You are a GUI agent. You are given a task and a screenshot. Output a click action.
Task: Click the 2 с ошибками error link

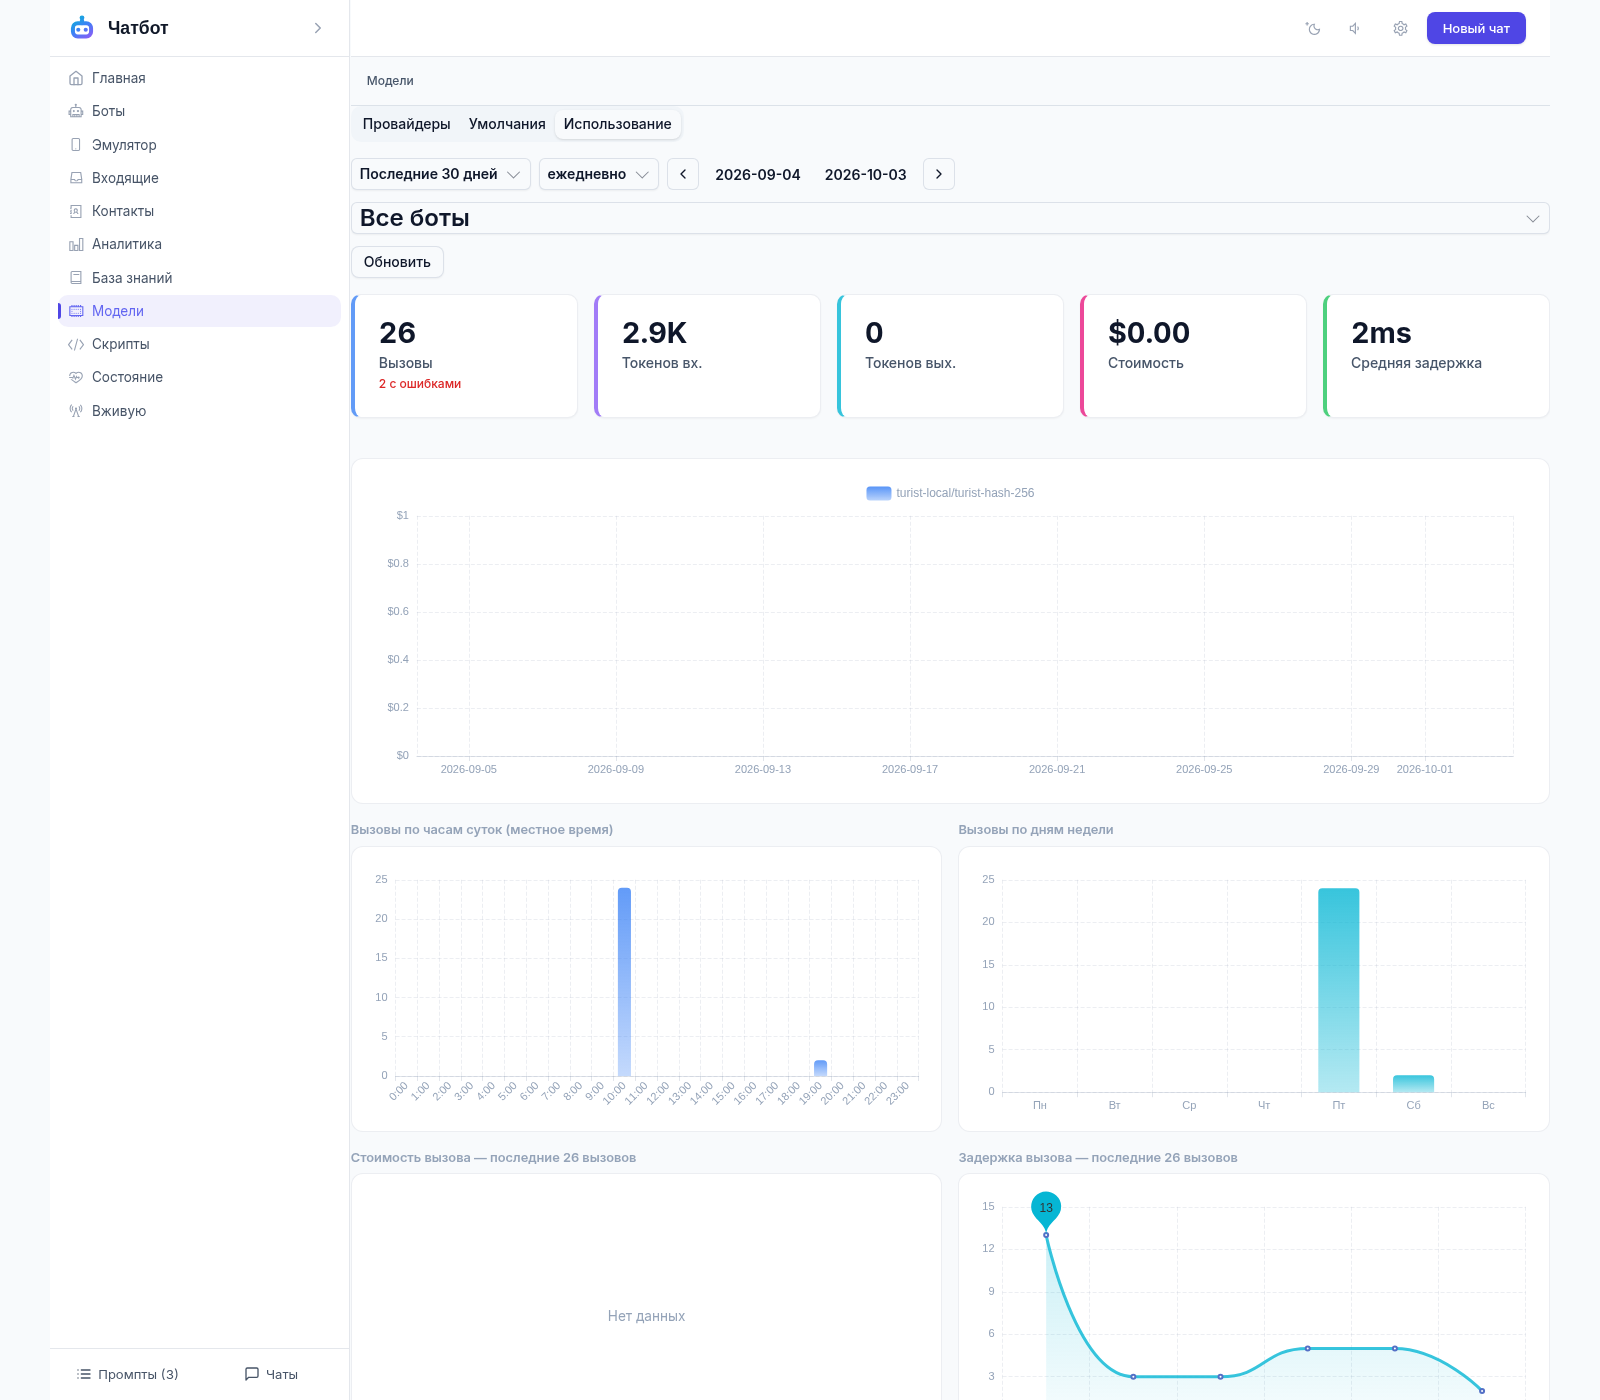420,384
